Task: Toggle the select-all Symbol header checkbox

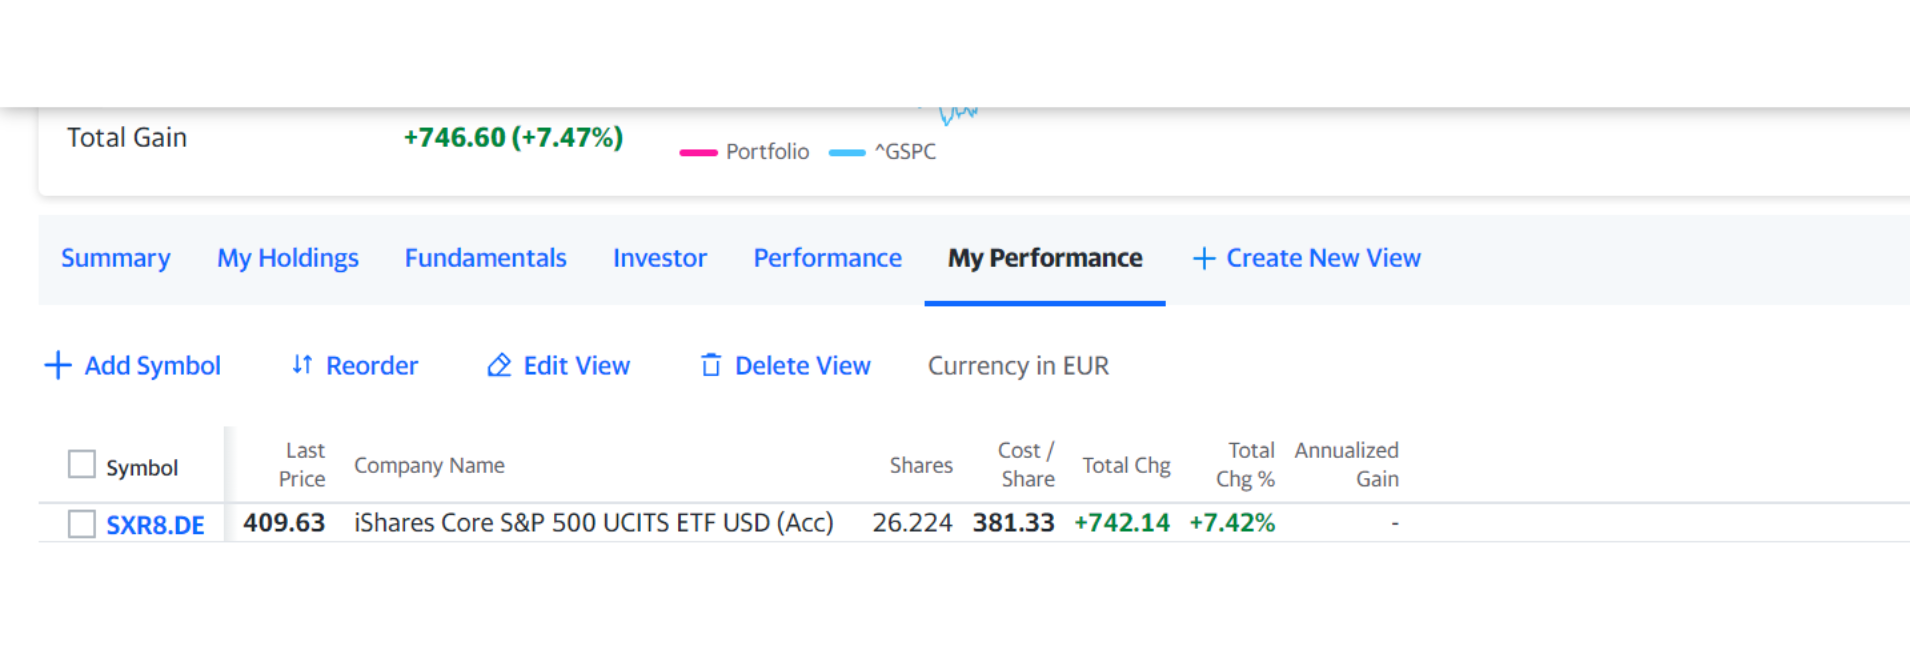Action: point(82,464)
